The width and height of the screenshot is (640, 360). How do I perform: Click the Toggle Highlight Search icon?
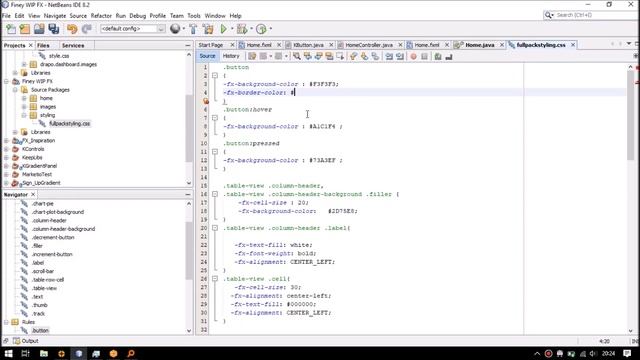(x=329, y=56)
